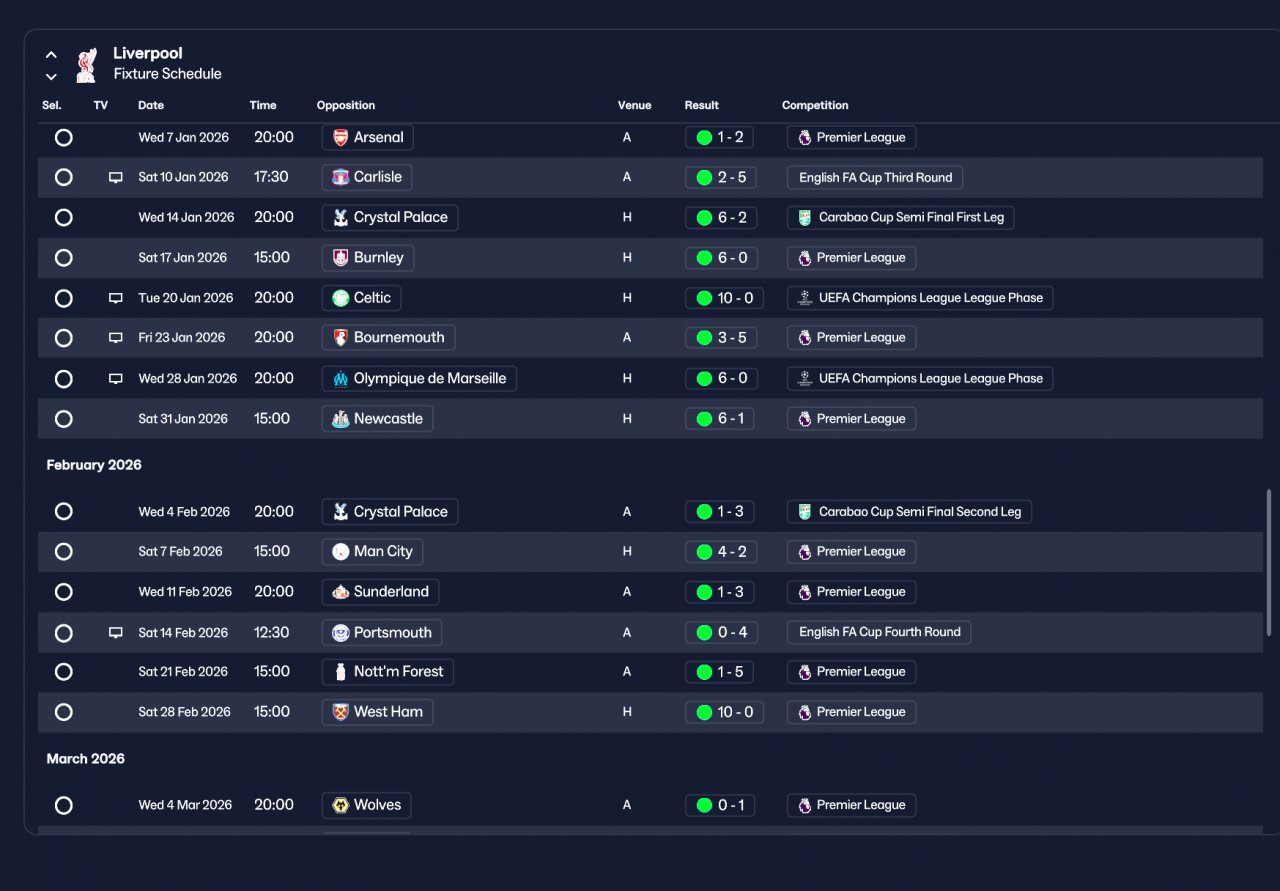Click the Sunderland club badge icon
The width and height of the screenshot is (1280, 891).
[341, 592]
